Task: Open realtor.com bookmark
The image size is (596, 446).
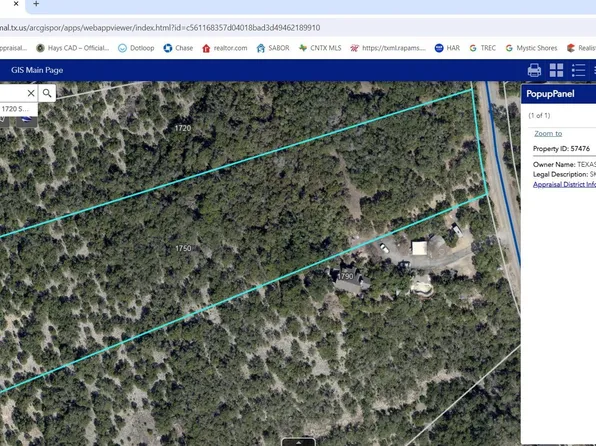Action: click(225, 48)
